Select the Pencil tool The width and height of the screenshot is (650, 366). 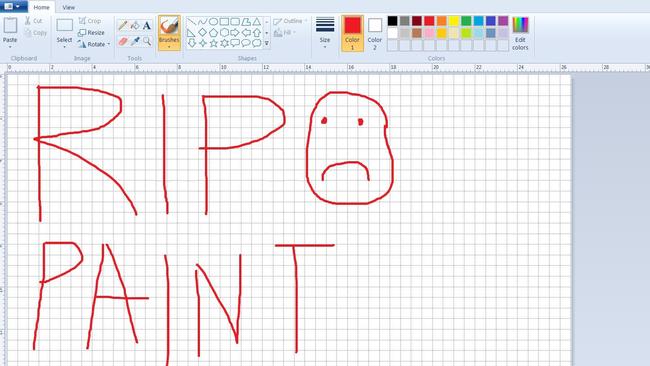pyautogui.click(x=123, y=26)
